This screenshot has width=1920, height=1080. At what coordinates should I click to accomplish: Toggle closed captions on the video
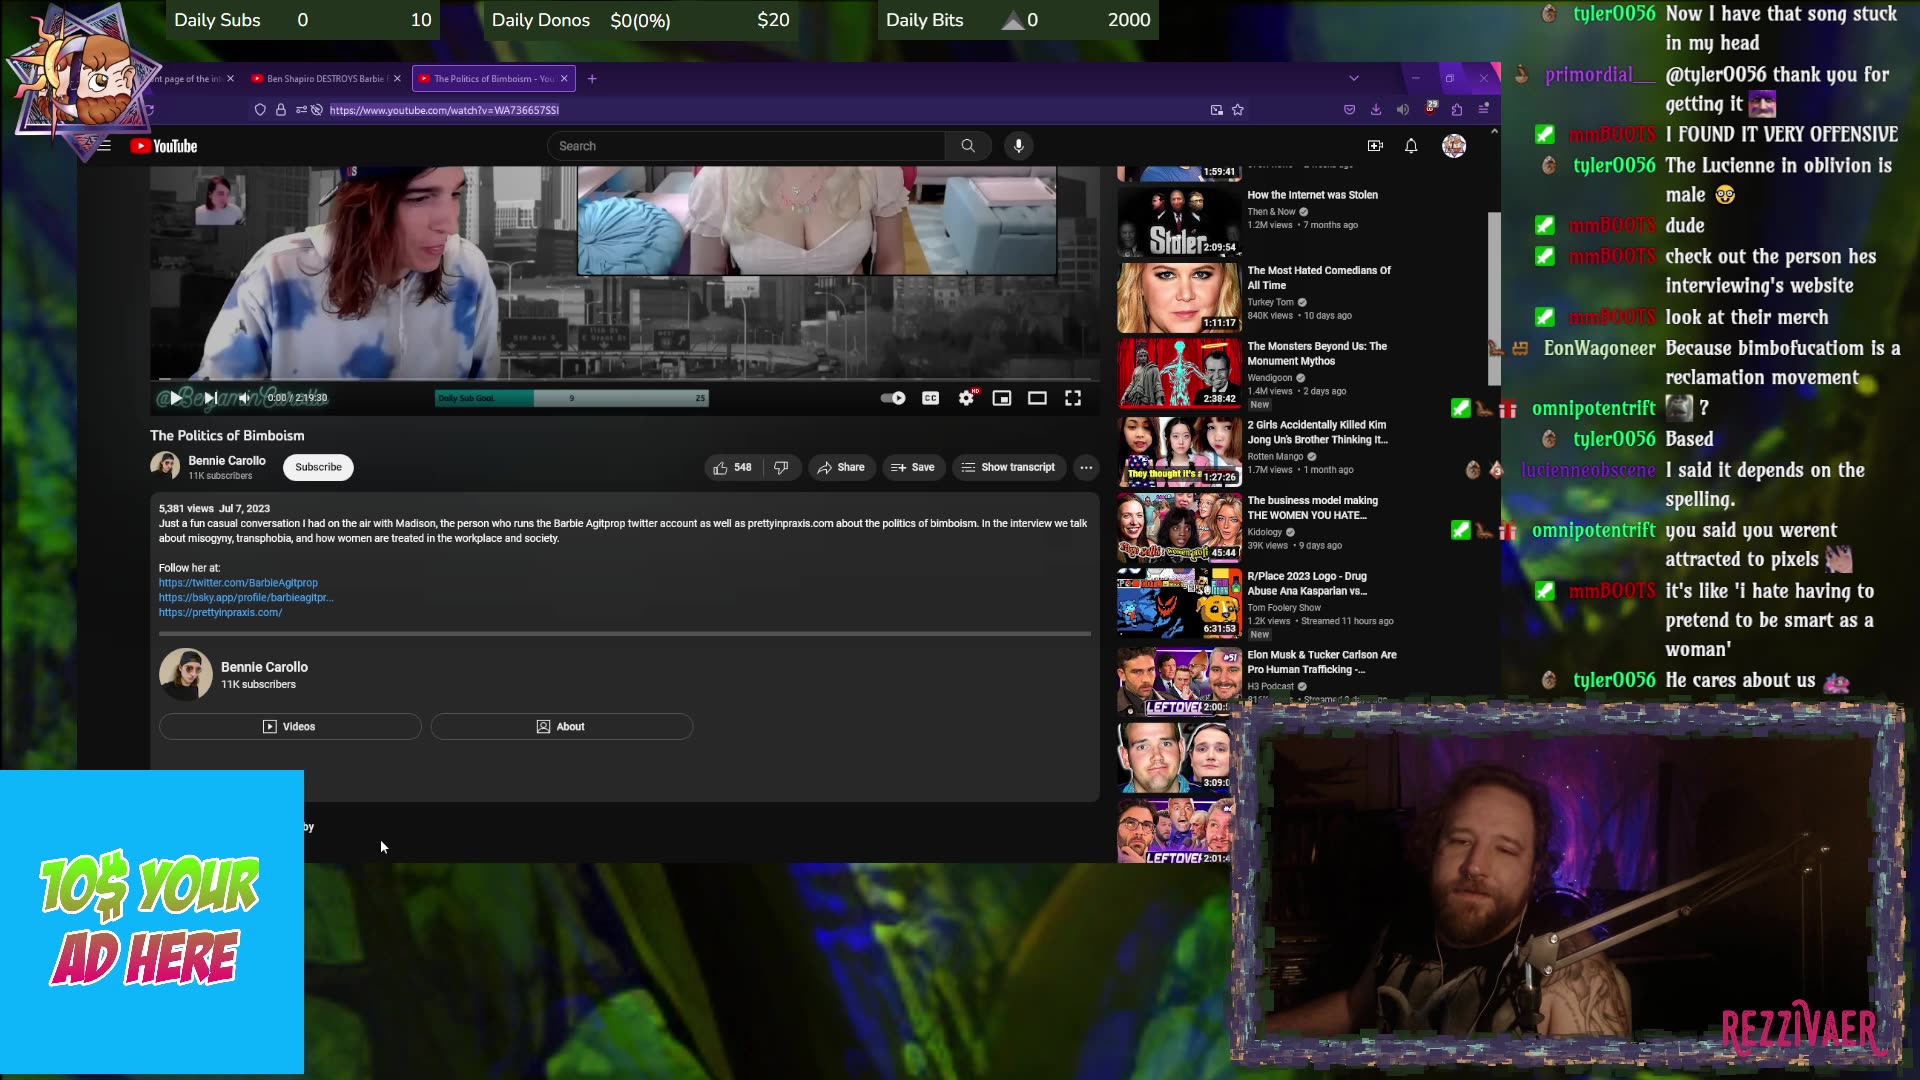point(930,398)
